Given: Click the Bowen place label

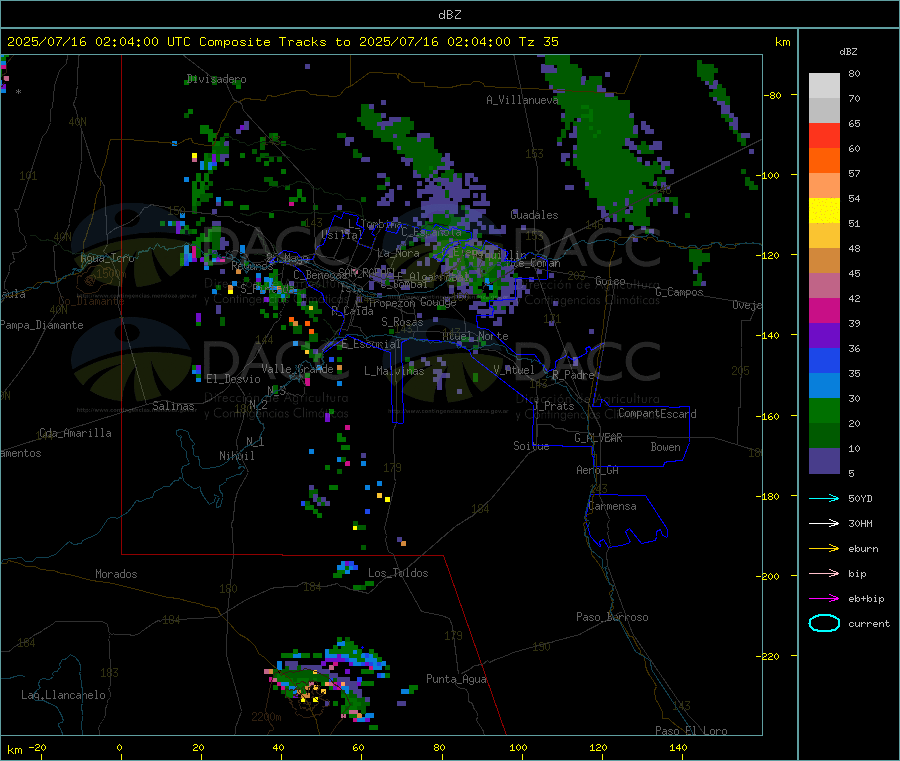Looking at the screenshot, I should tap(665, 447).
